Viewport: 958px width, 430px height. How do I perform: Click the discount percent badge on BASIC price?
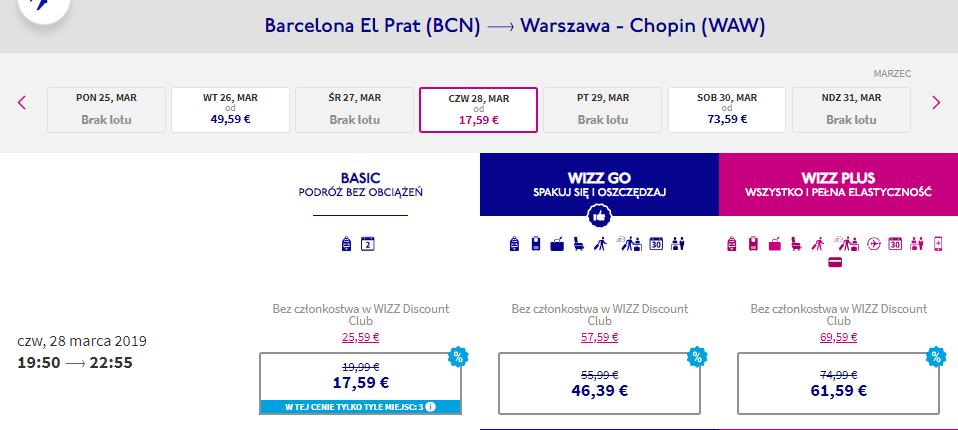458,357
